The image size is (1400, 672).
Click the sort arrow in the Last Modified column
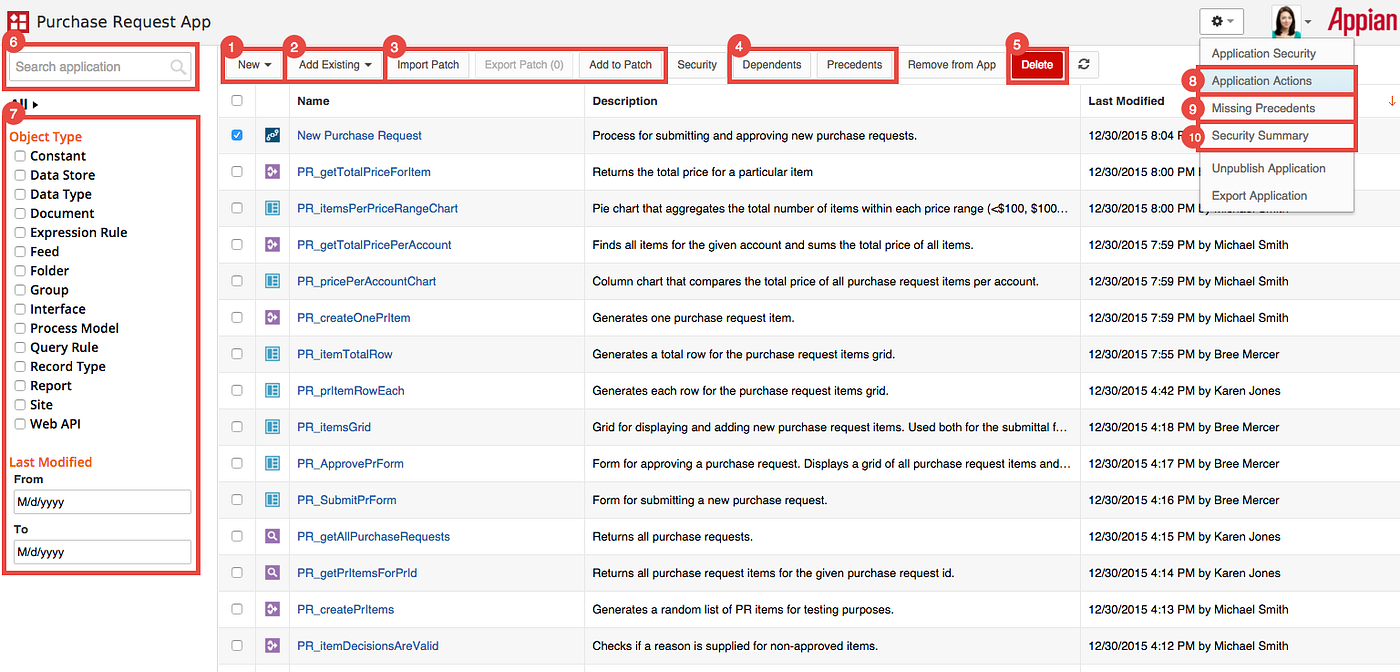pos(1392,101)
